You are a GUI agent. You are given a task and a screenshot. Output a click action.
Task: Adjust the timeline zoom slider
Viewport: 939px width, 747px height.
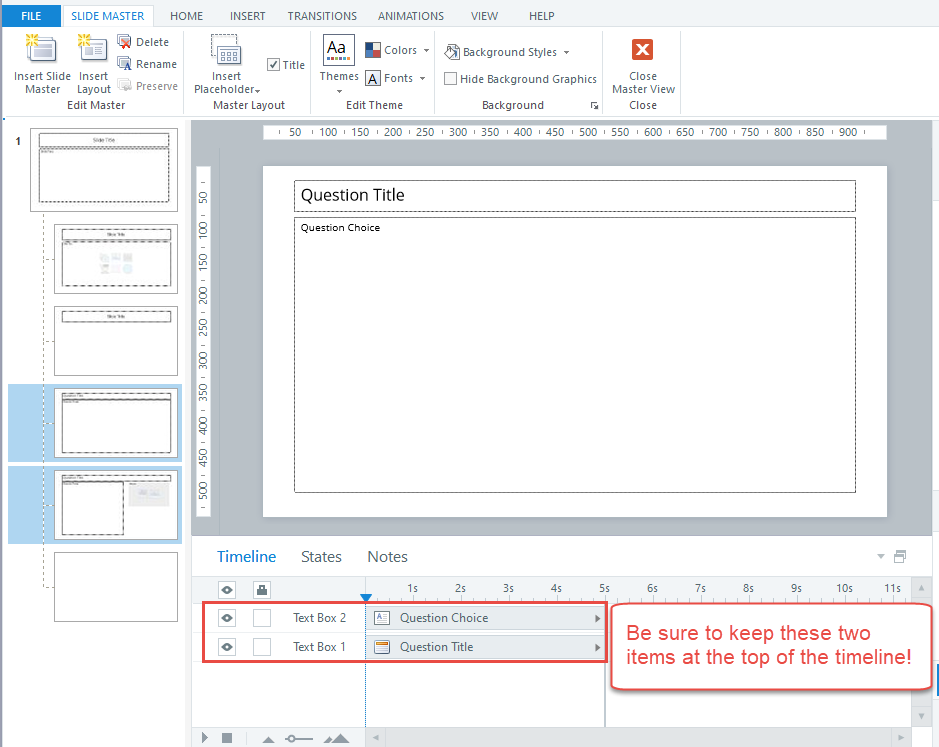(298, 738)
